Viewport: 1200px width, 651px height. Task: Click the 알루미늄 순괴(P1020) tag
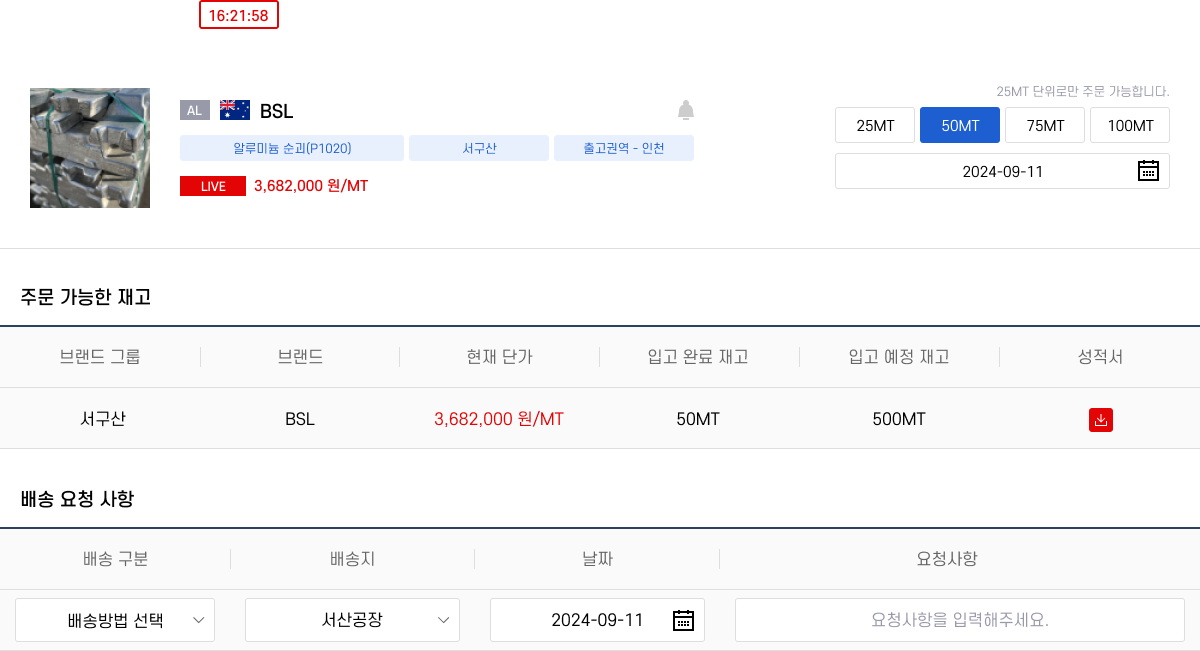(x=292, y=148)
